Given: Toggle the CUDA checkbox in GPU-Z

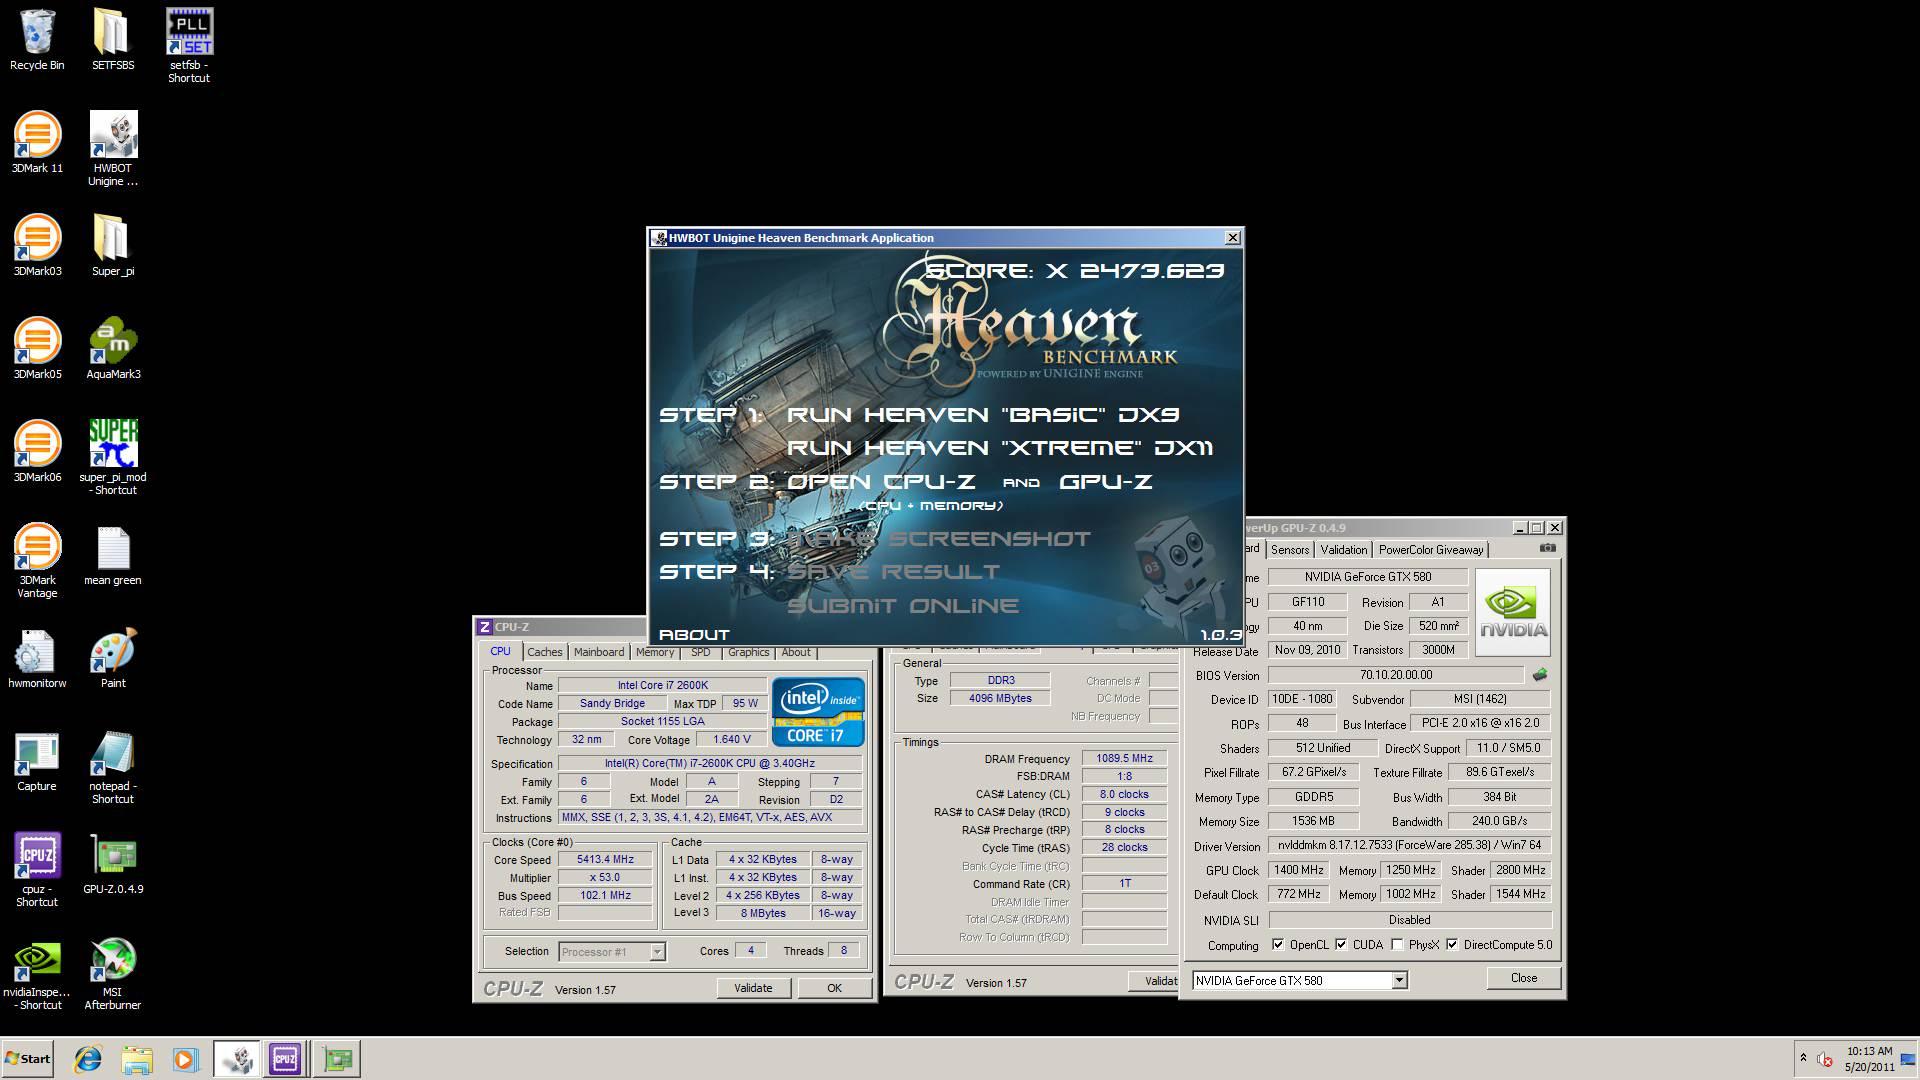Looking at the screenshot, I should [1341, 945].
